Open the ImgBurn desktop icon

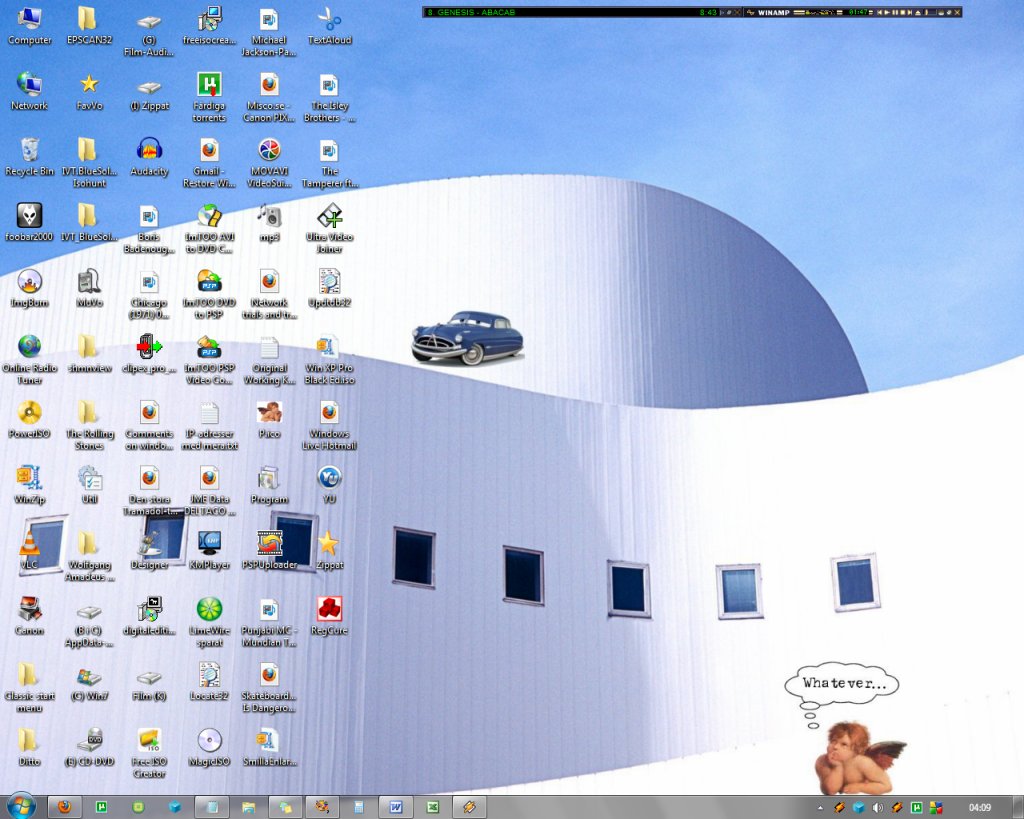click(x=29, y=282)
